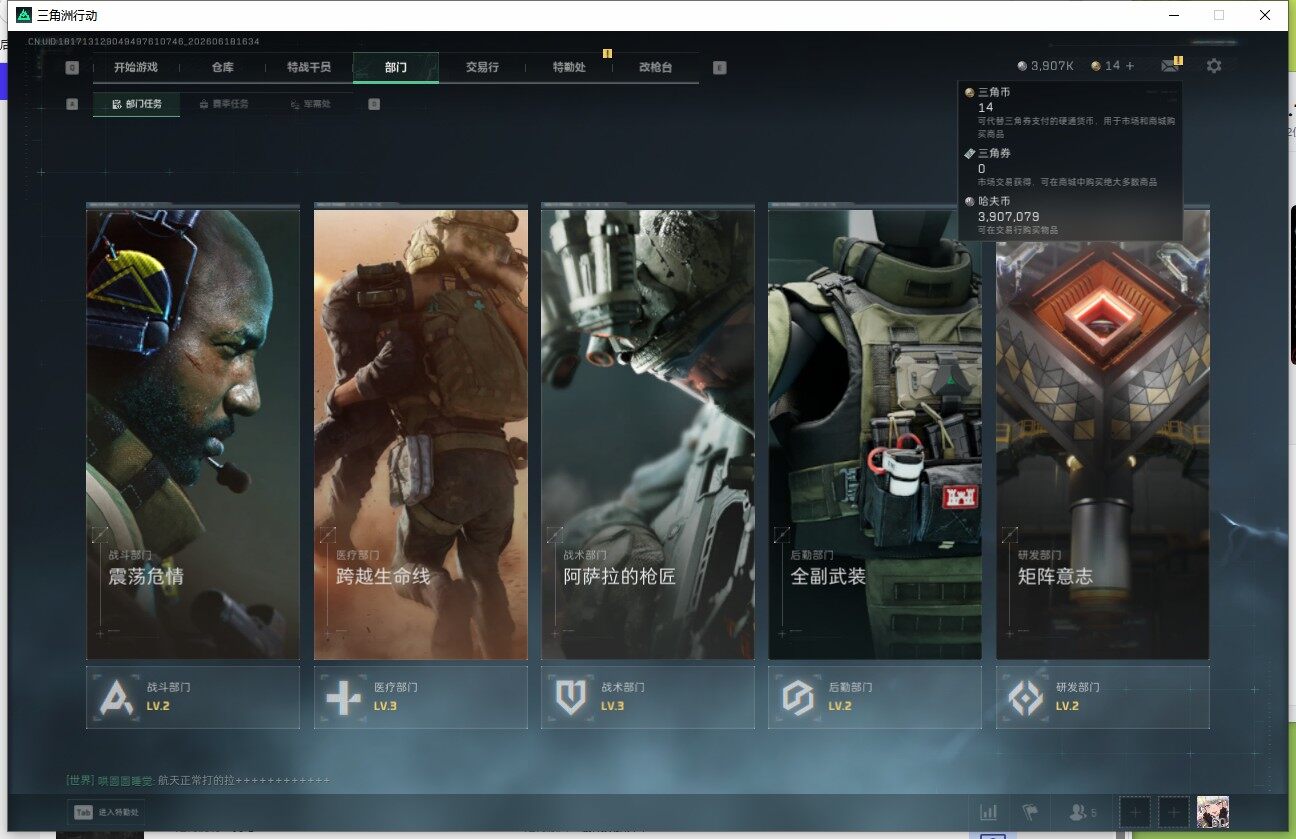The image size is (1296, 839).
Task: Click the 三角券 ticket icon in tooltip
Action: [x=970, y=153]
